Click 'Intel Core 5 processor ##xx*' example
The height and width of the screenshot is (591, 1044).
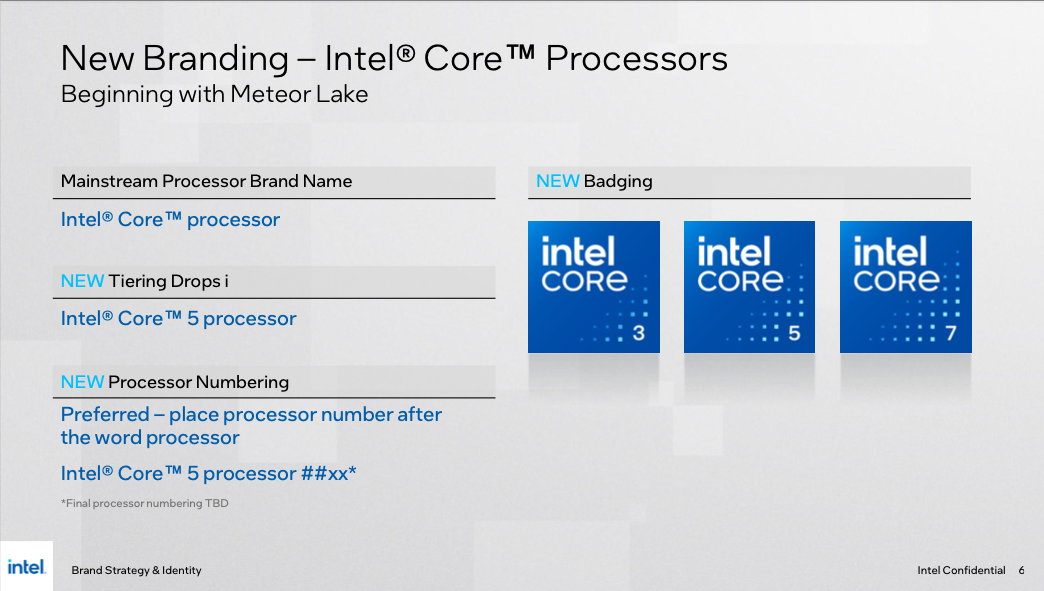(208, 472)
